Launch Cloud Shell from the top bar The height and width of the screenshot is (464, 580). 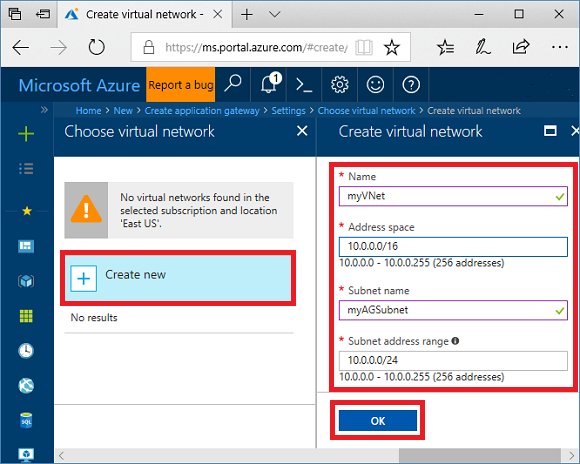pos(304,85)
